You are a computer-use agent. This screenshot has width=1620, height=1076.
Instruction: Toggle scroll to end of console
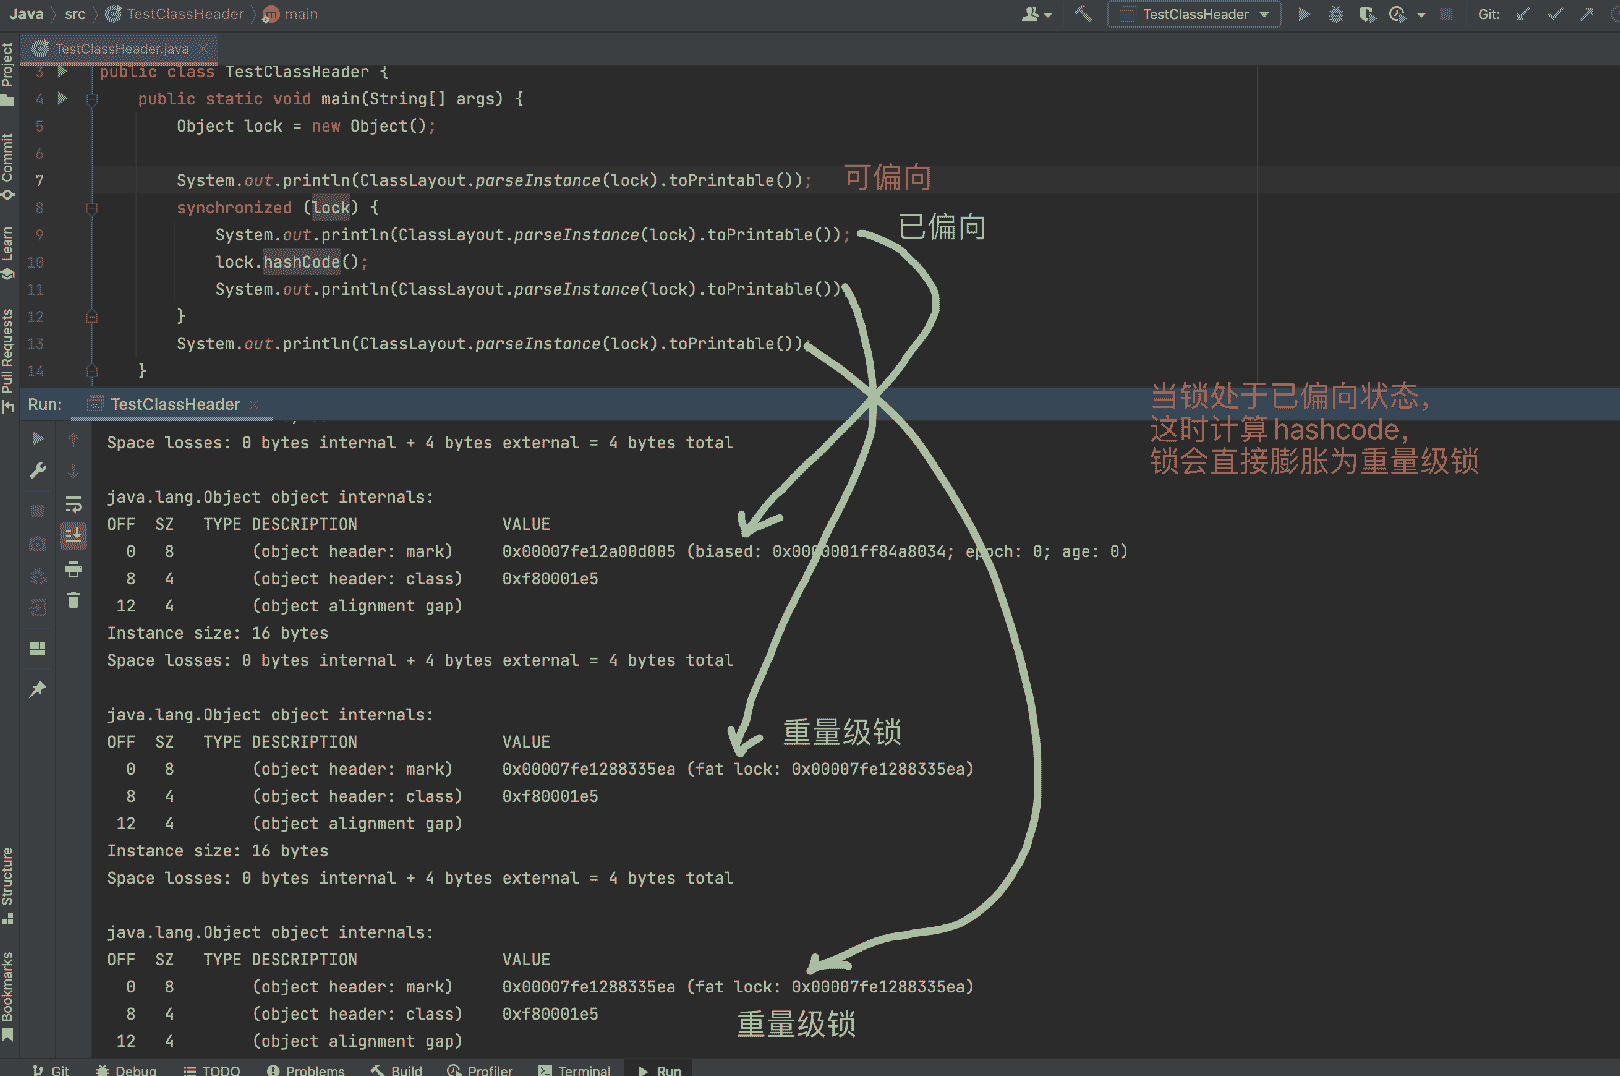(73, 536)
